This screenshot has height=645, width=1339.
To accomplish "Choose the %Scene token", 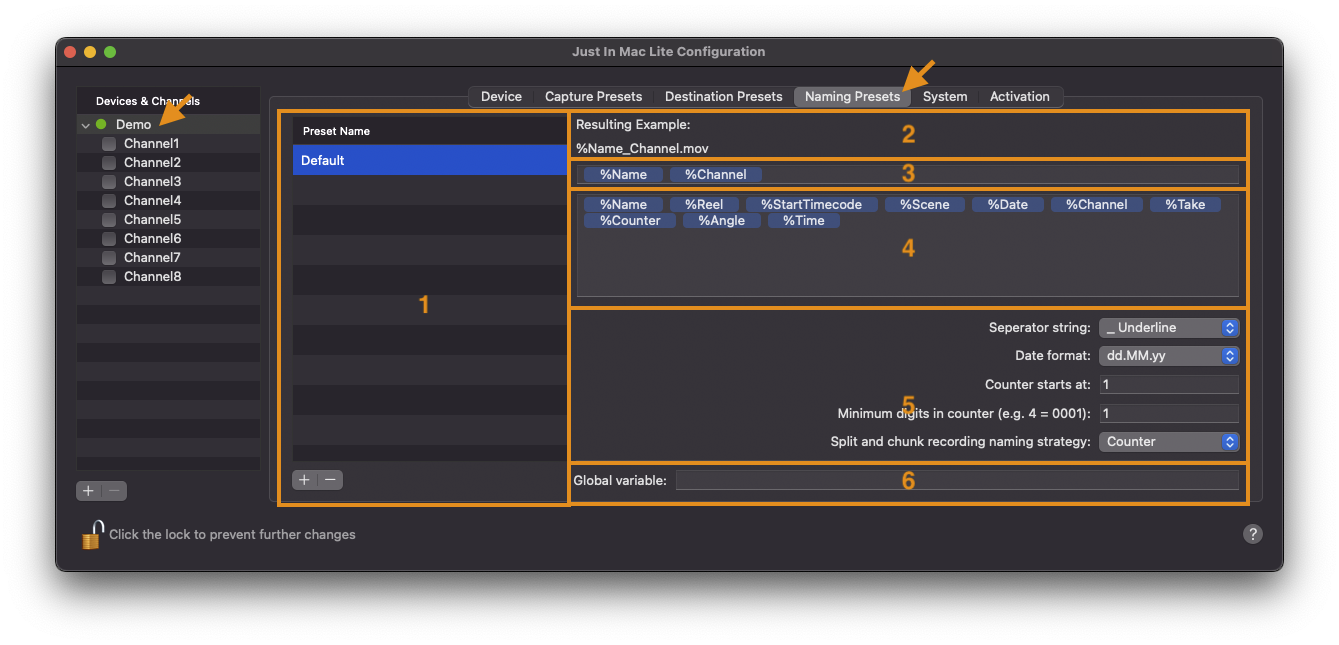I will [x=924, y=205].
